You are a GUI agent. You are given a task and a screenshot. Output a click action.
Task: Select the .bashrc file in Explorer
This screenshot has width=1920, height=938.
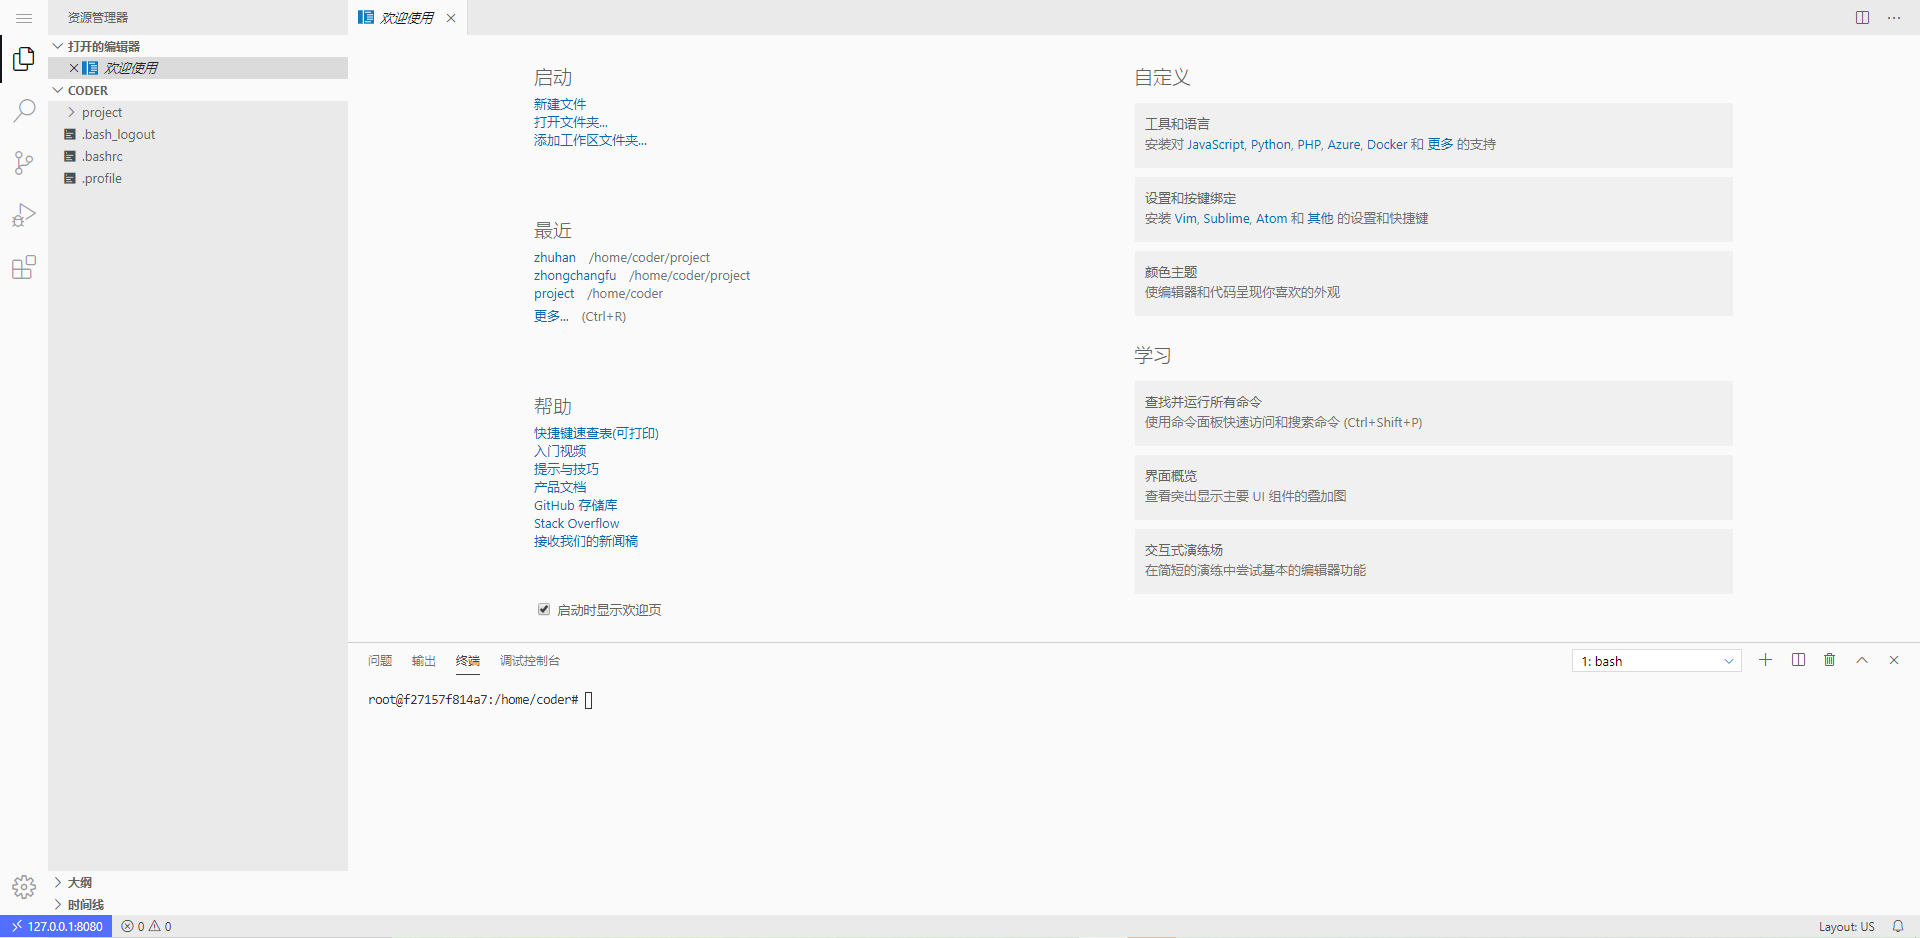(x=101, y=156)
